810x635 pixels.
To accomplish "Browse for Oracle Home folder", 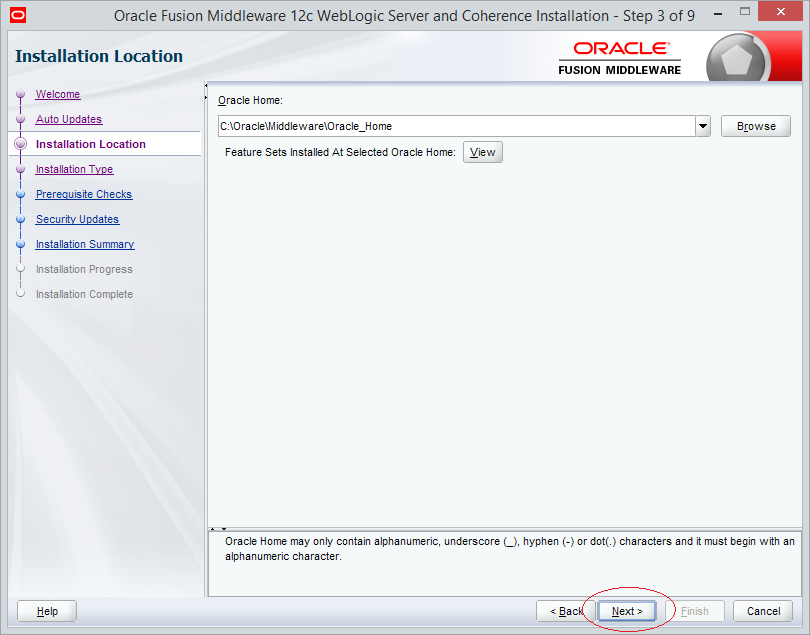I will pos(756,126).
